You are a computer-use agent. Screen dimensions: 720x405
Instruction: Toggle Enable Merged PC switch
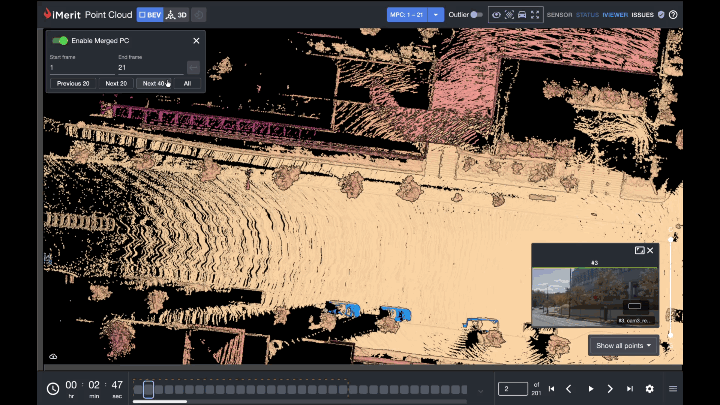60,40
